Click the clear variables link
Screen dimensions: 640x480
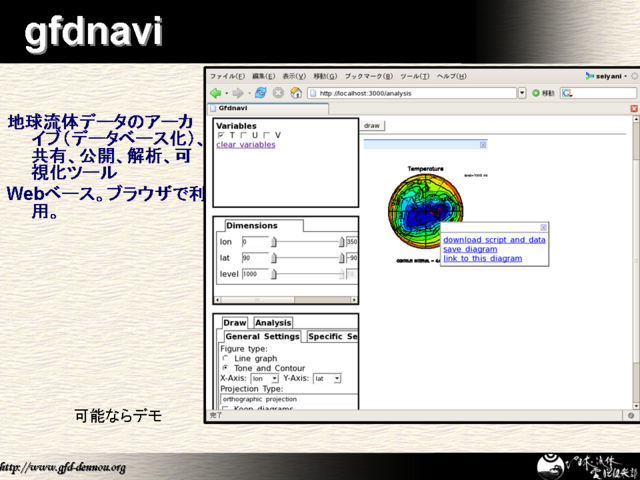coord(246,144)
